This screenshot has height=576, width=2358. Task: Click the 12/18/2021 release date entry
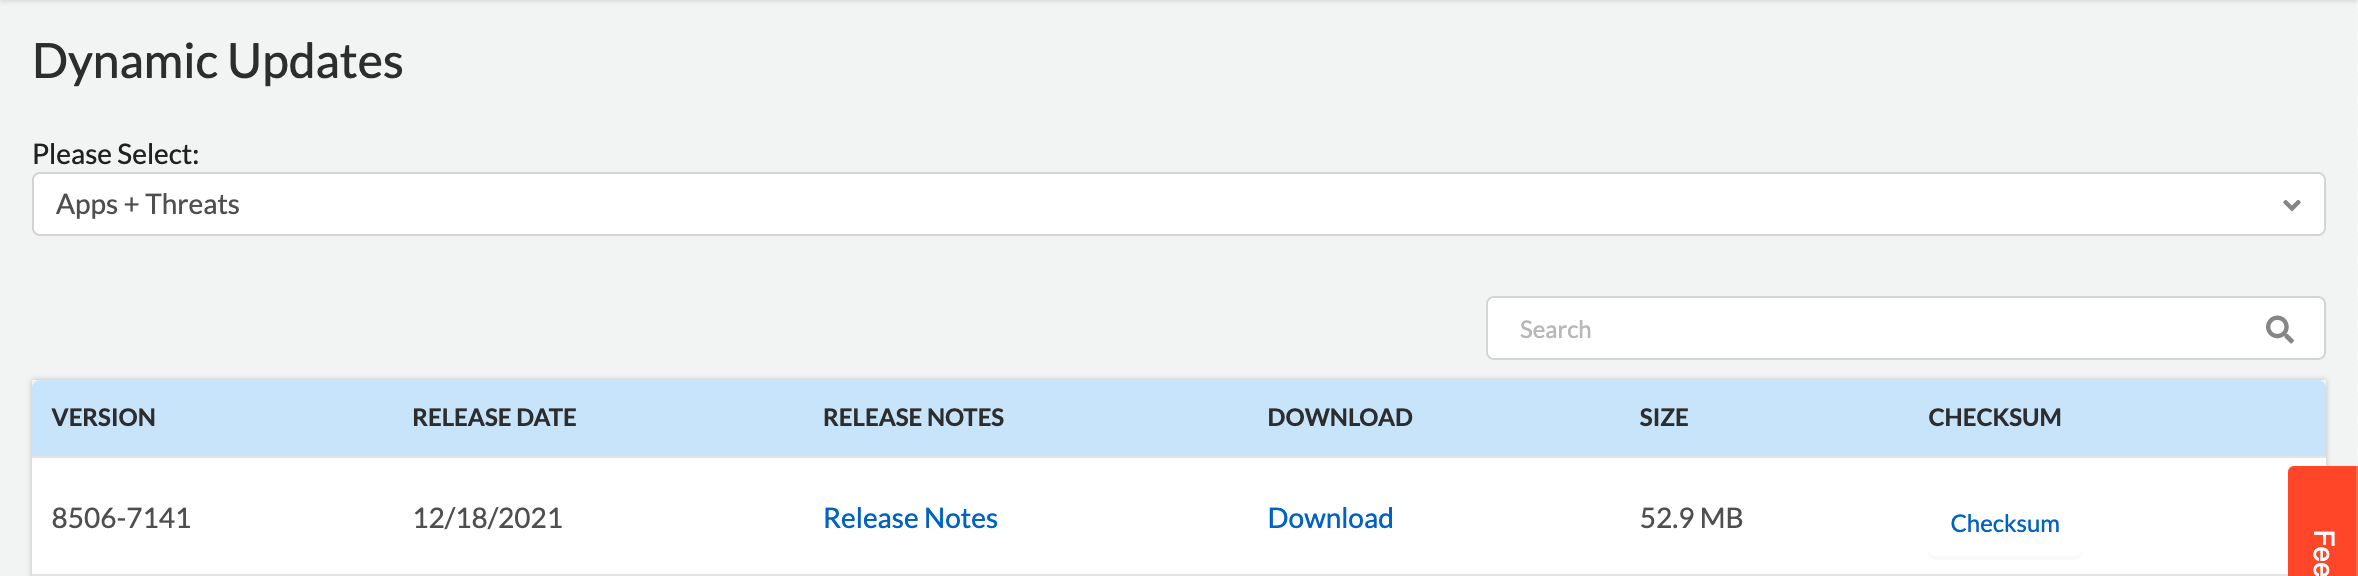488,518
